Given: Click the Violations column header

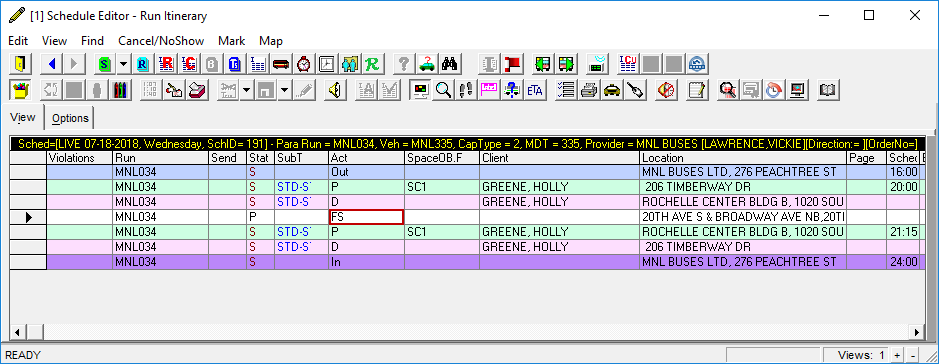Looking at the screenshot, I should click(x=80, y=158).
